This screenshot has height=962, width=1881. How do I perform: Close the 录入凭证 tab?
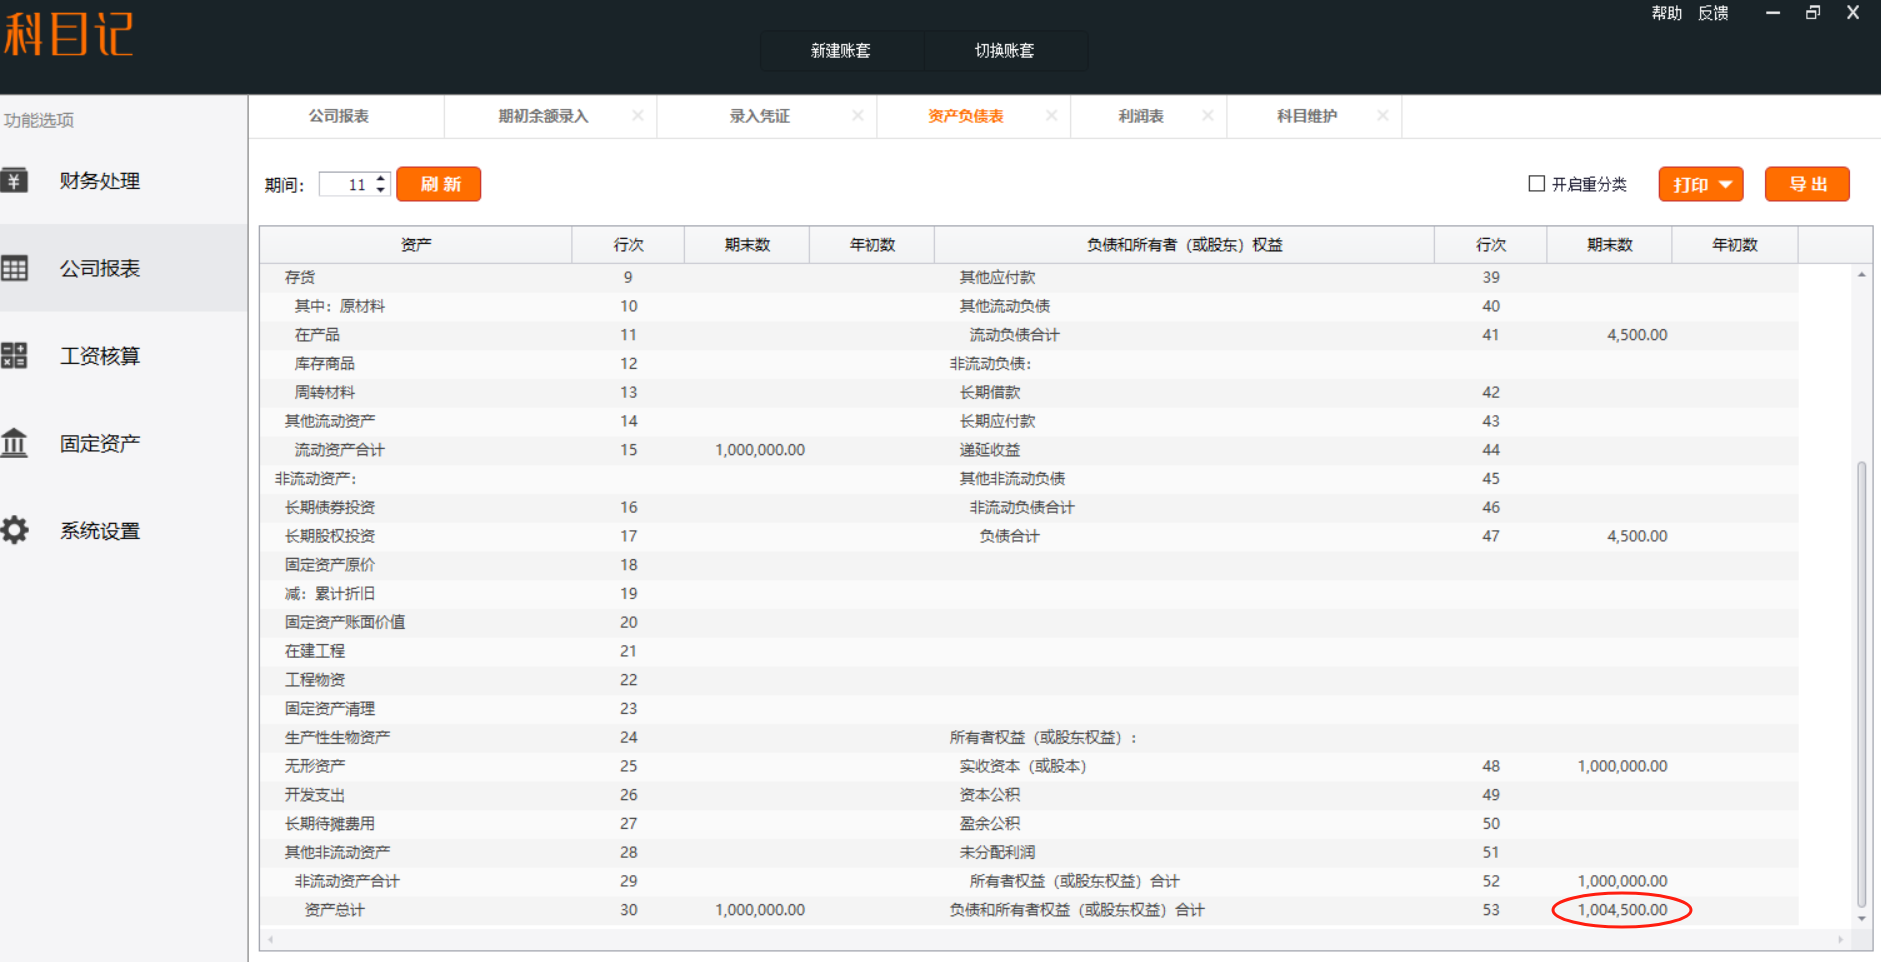point(857,116)
